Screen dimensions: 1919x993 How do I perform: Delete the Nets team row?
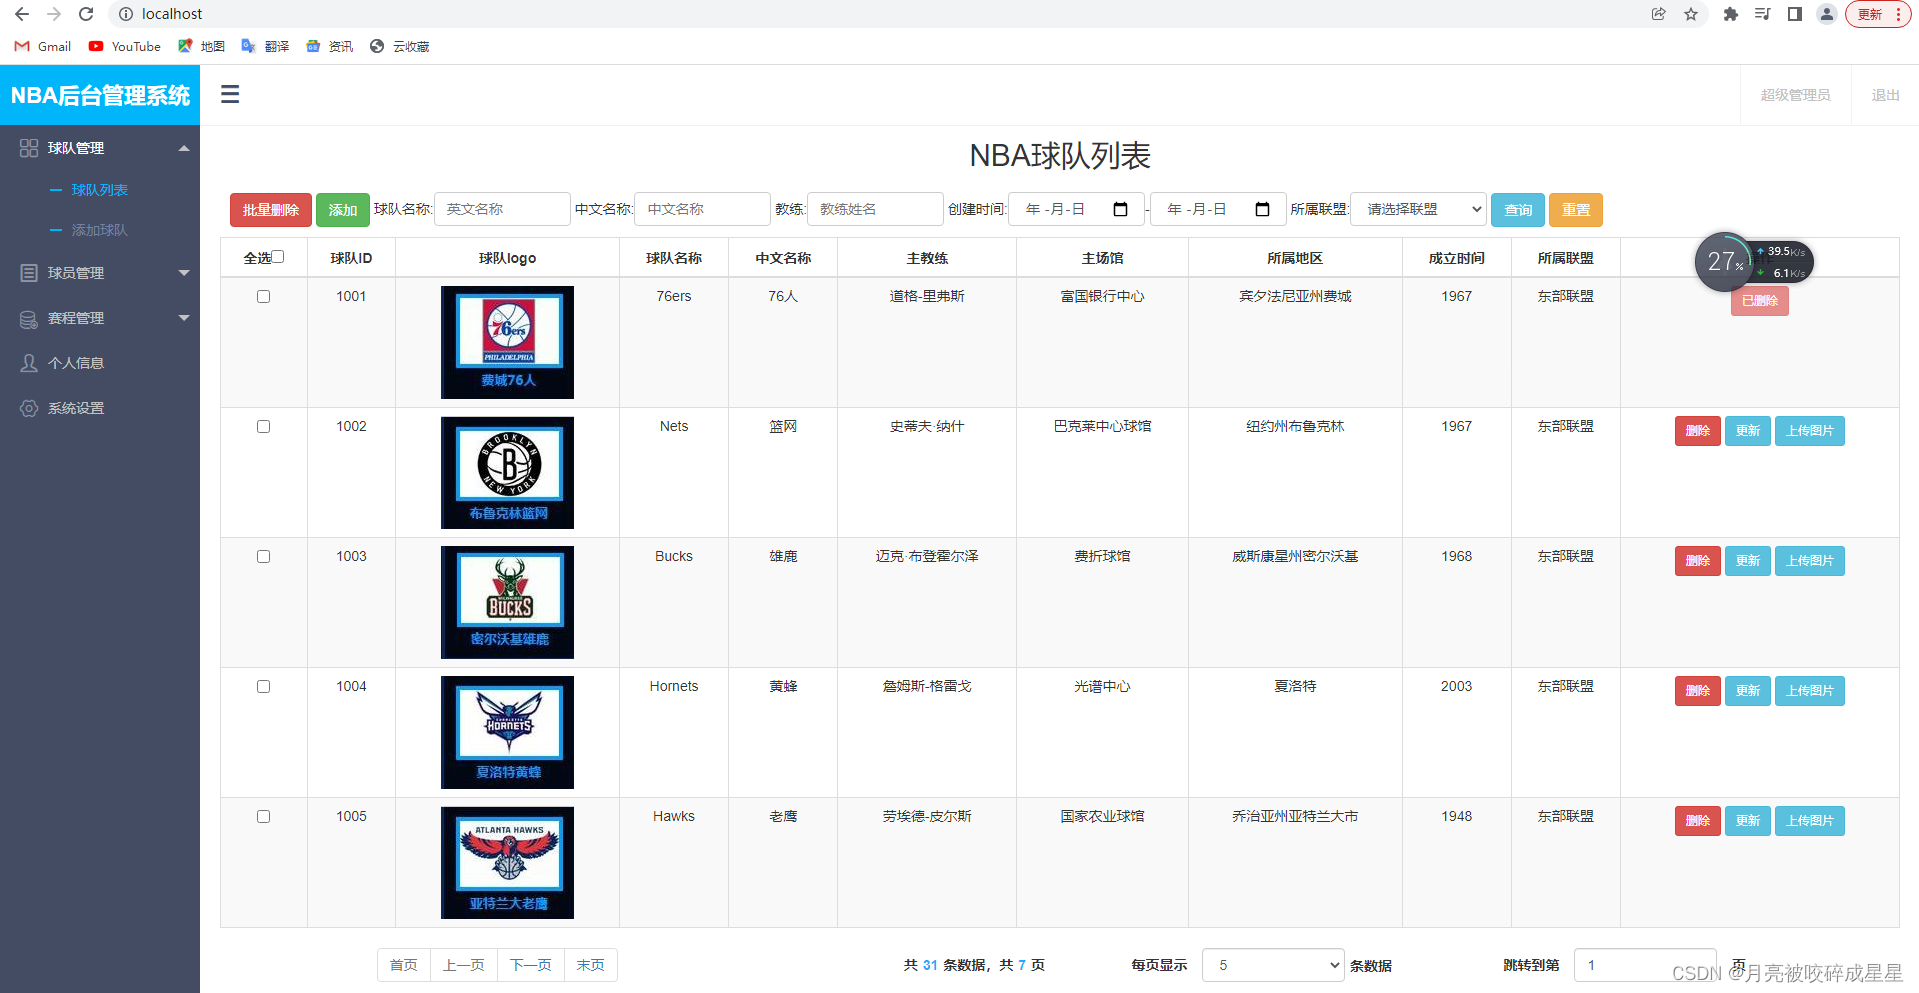click(1698, 431)
